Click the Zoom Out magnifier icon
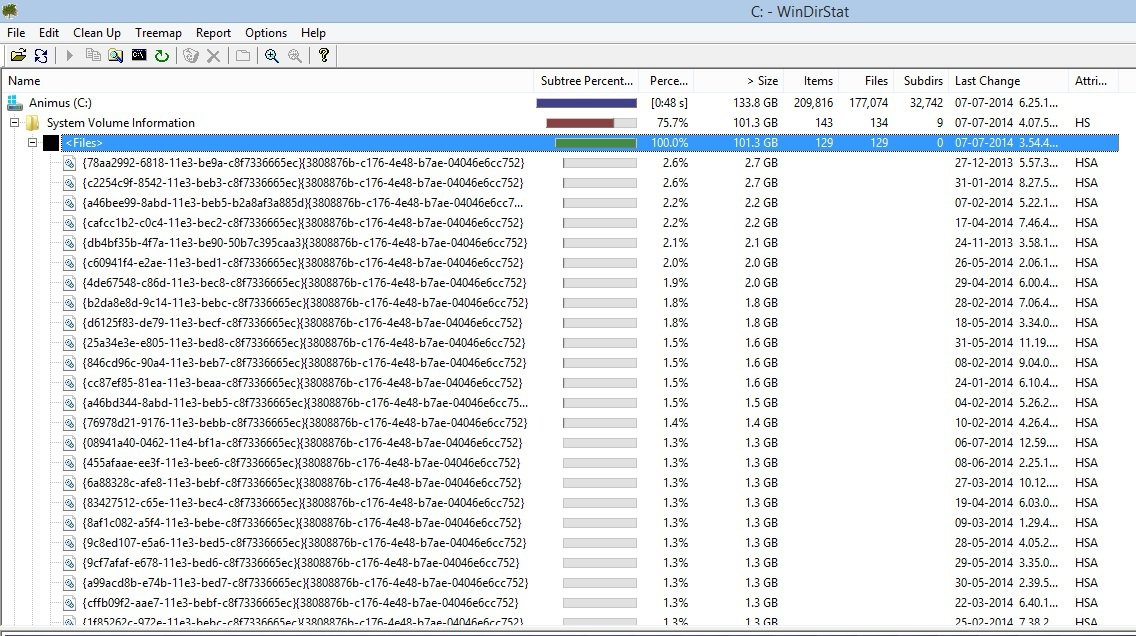 (x=295, y=56)
